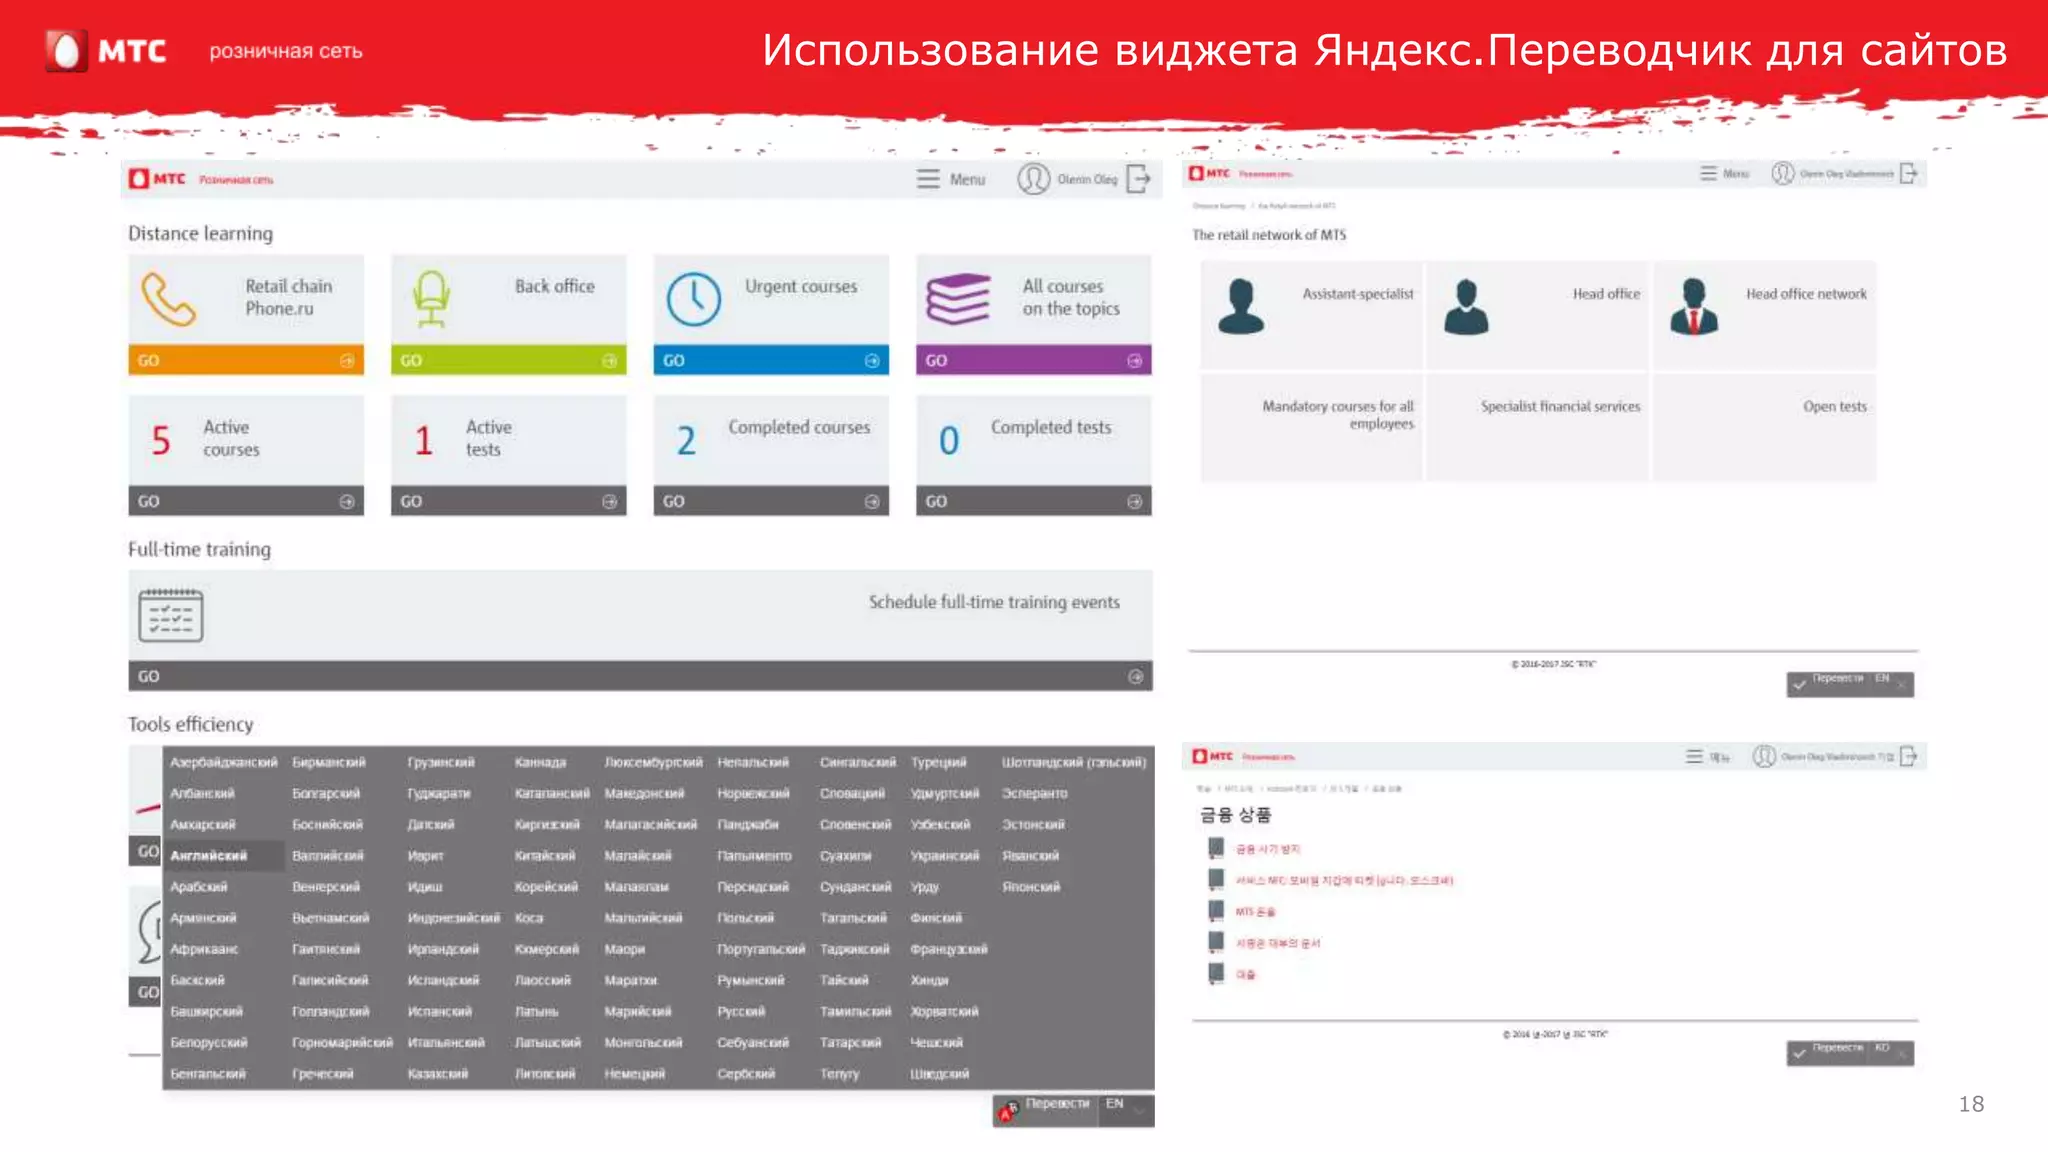The image size is (2048, 1152).
Task: Open EN language dropdown in top right window
Action: pyautogui.click(x=1891, y=684)
